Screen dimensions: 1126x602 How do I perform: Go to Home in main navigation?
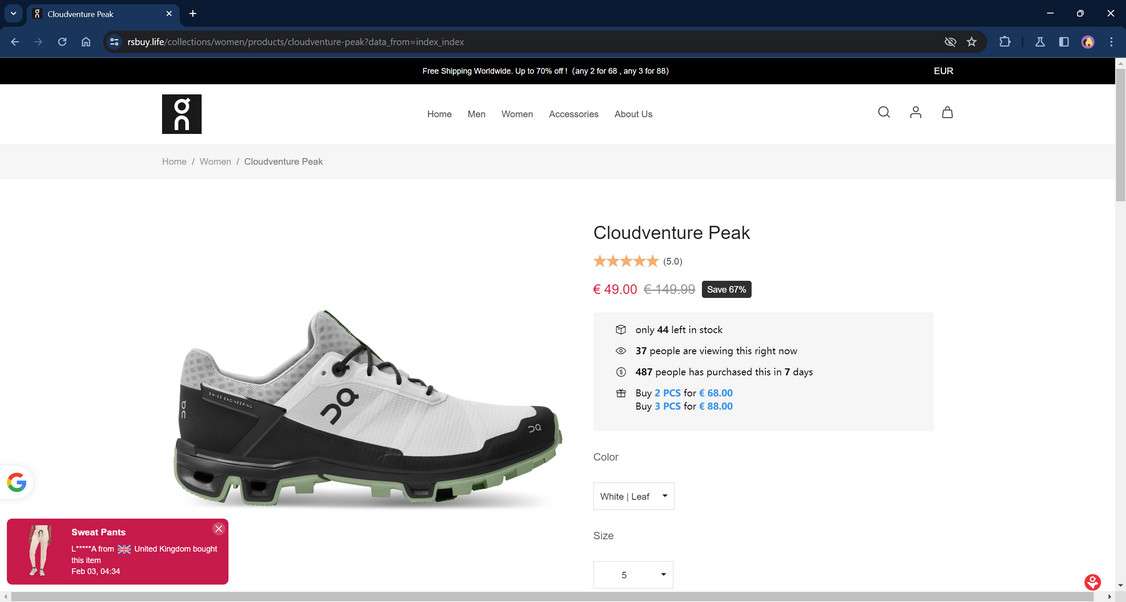pyautogui.click(x=439, y=114)
